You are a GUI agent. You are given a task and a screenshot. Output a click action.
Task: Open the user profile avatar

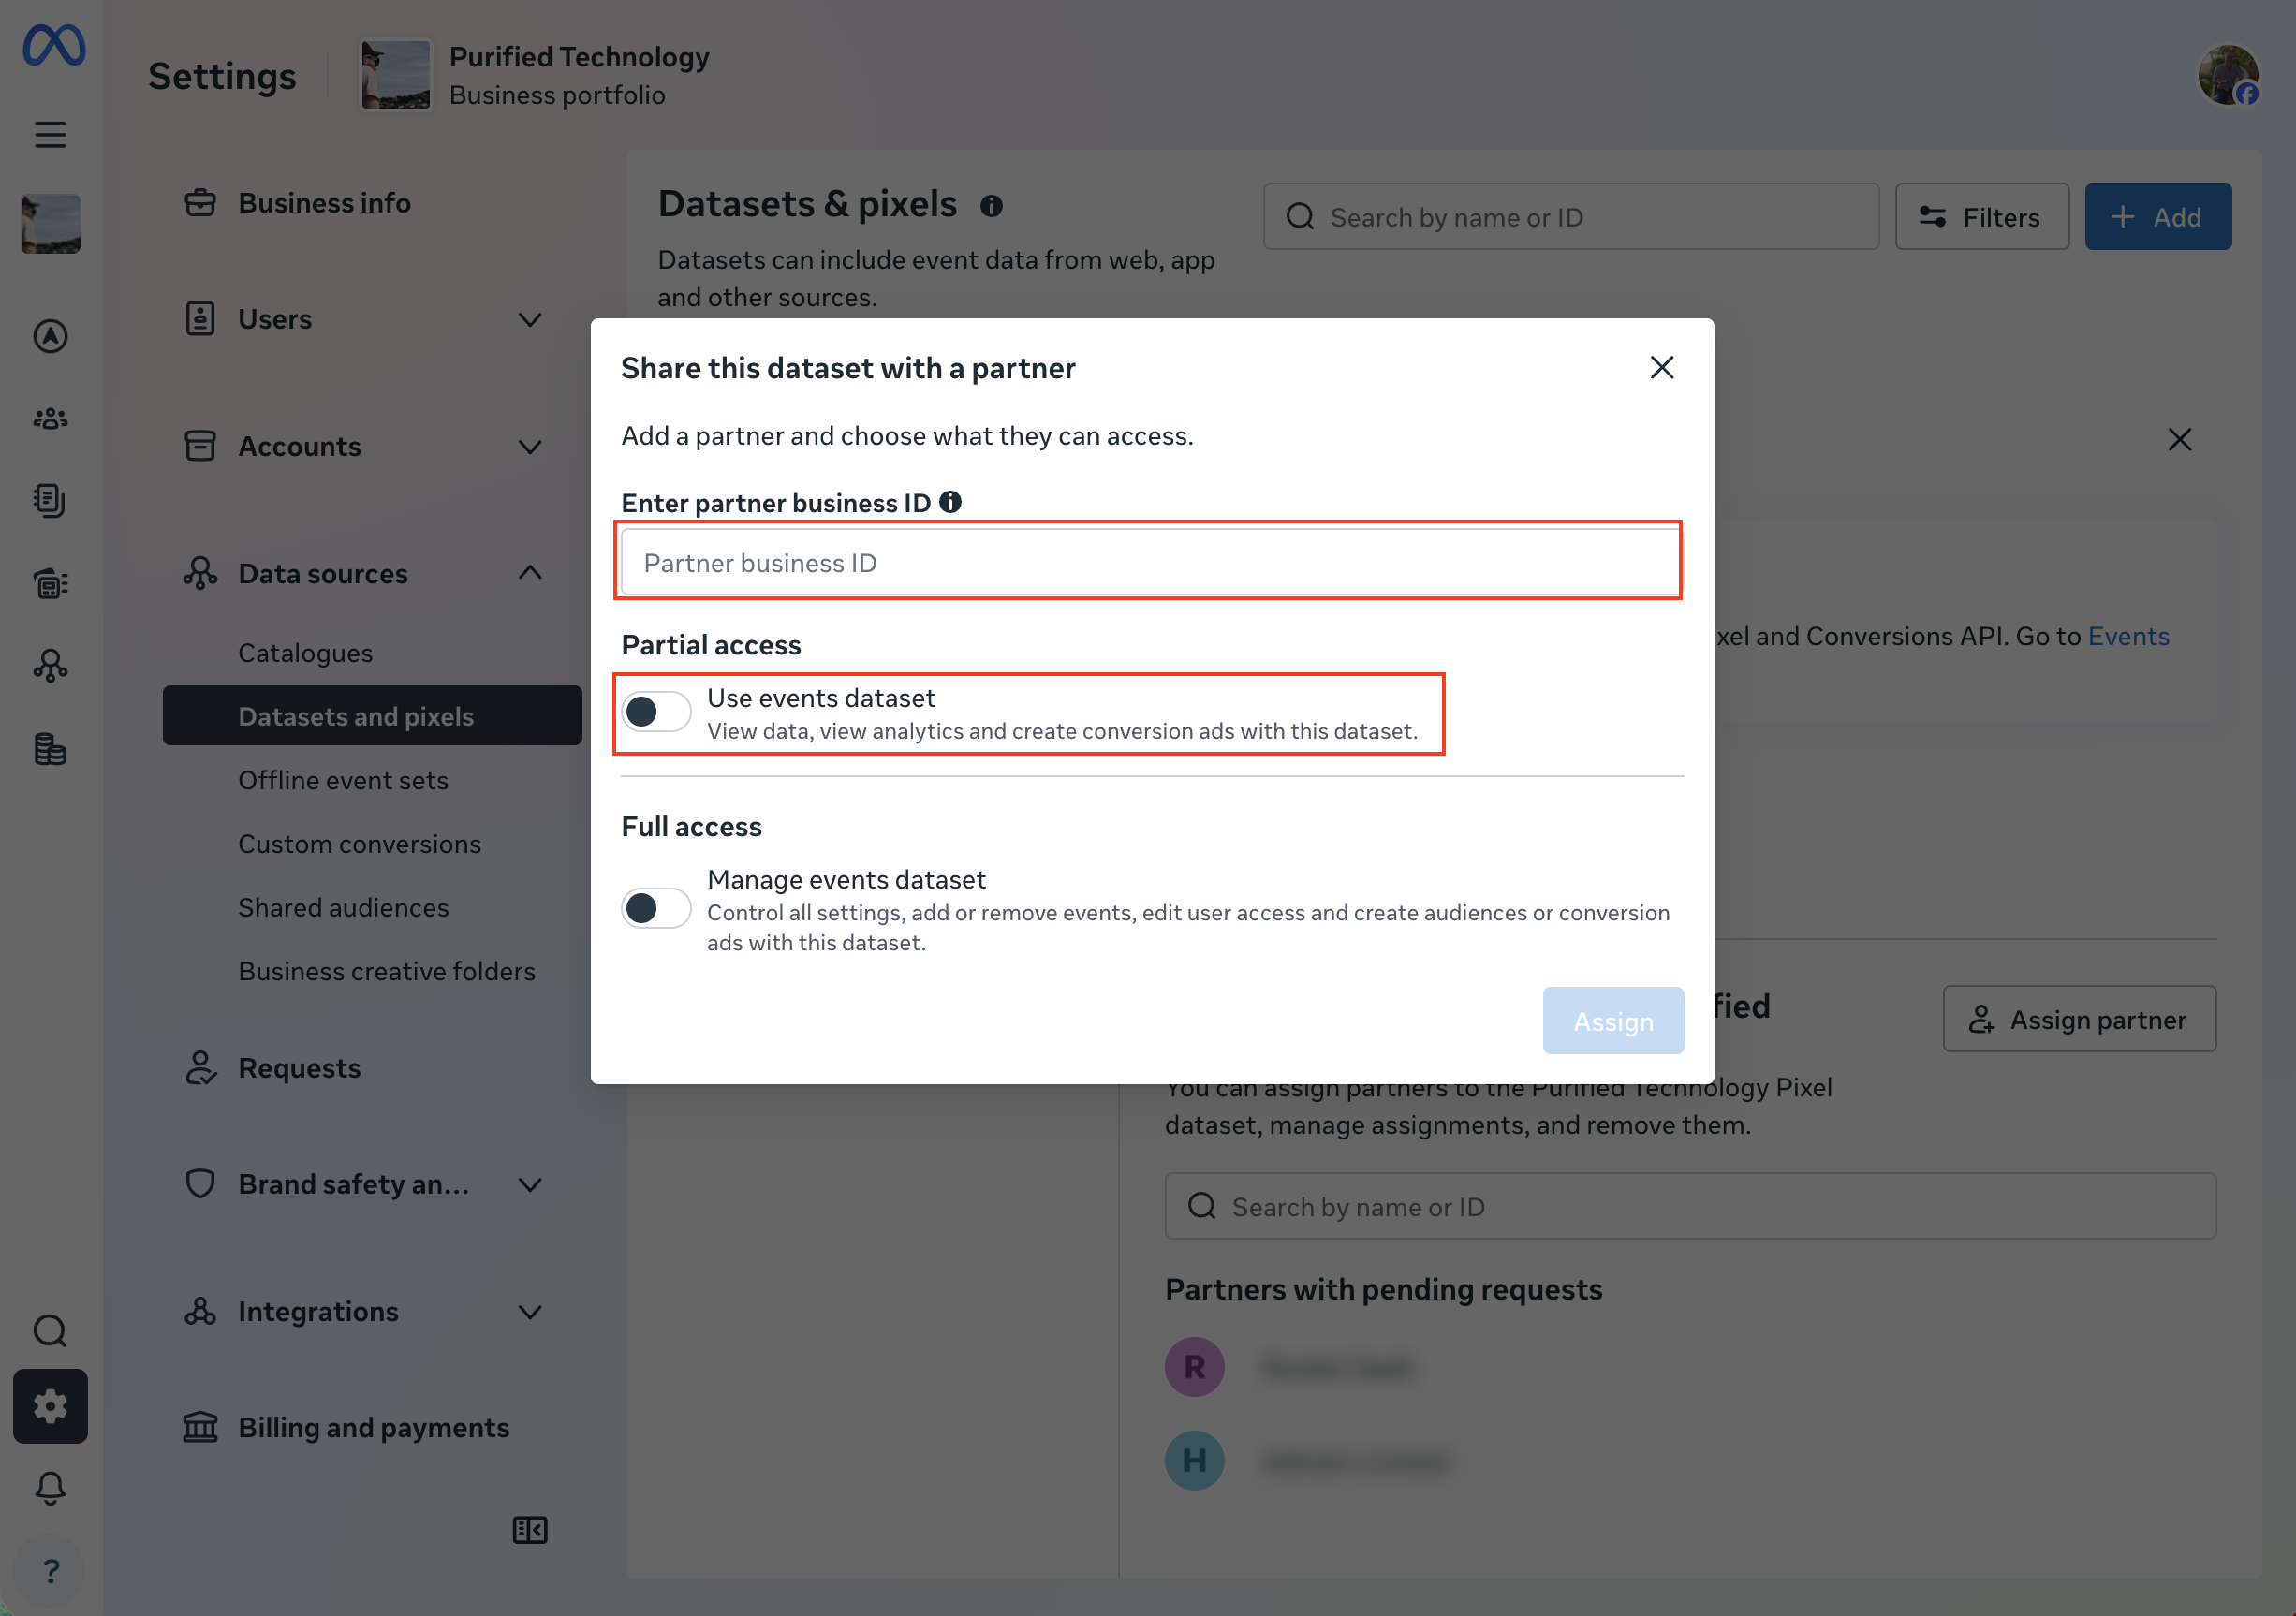click(2228, 75)
